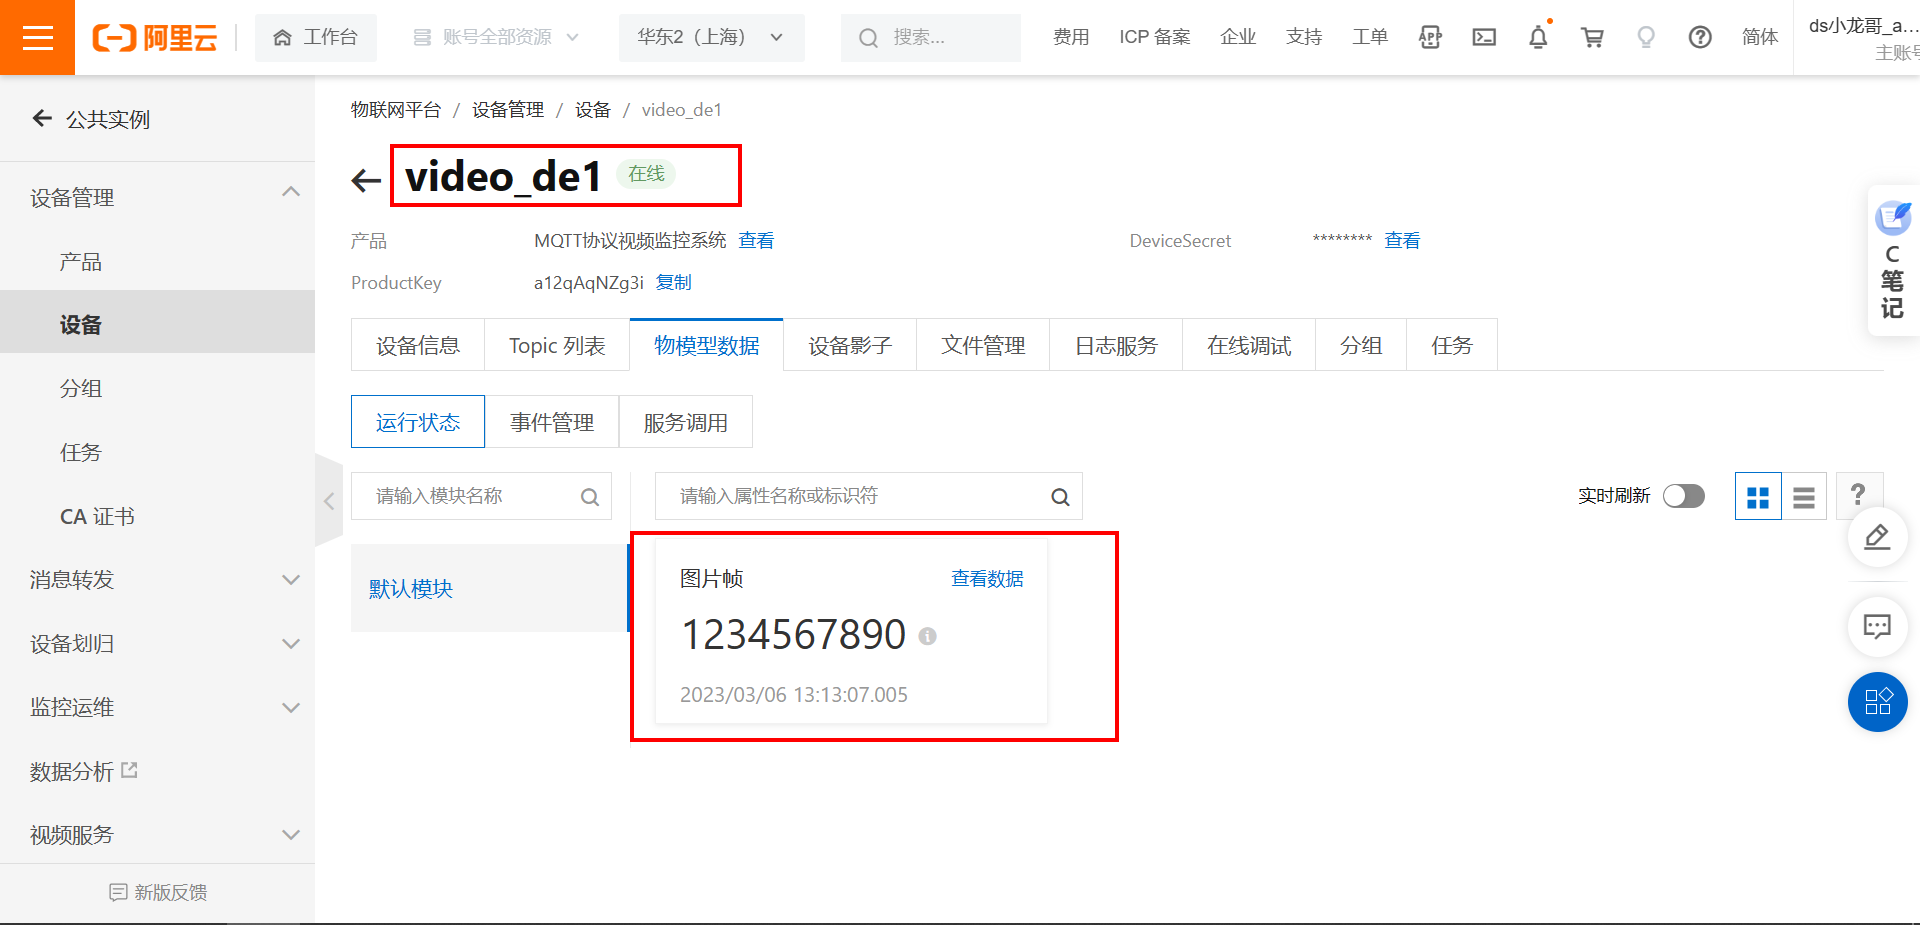Viewport: 1920px width, 925px height.
Task: Switch to list view
Action: click(1804, 497)
